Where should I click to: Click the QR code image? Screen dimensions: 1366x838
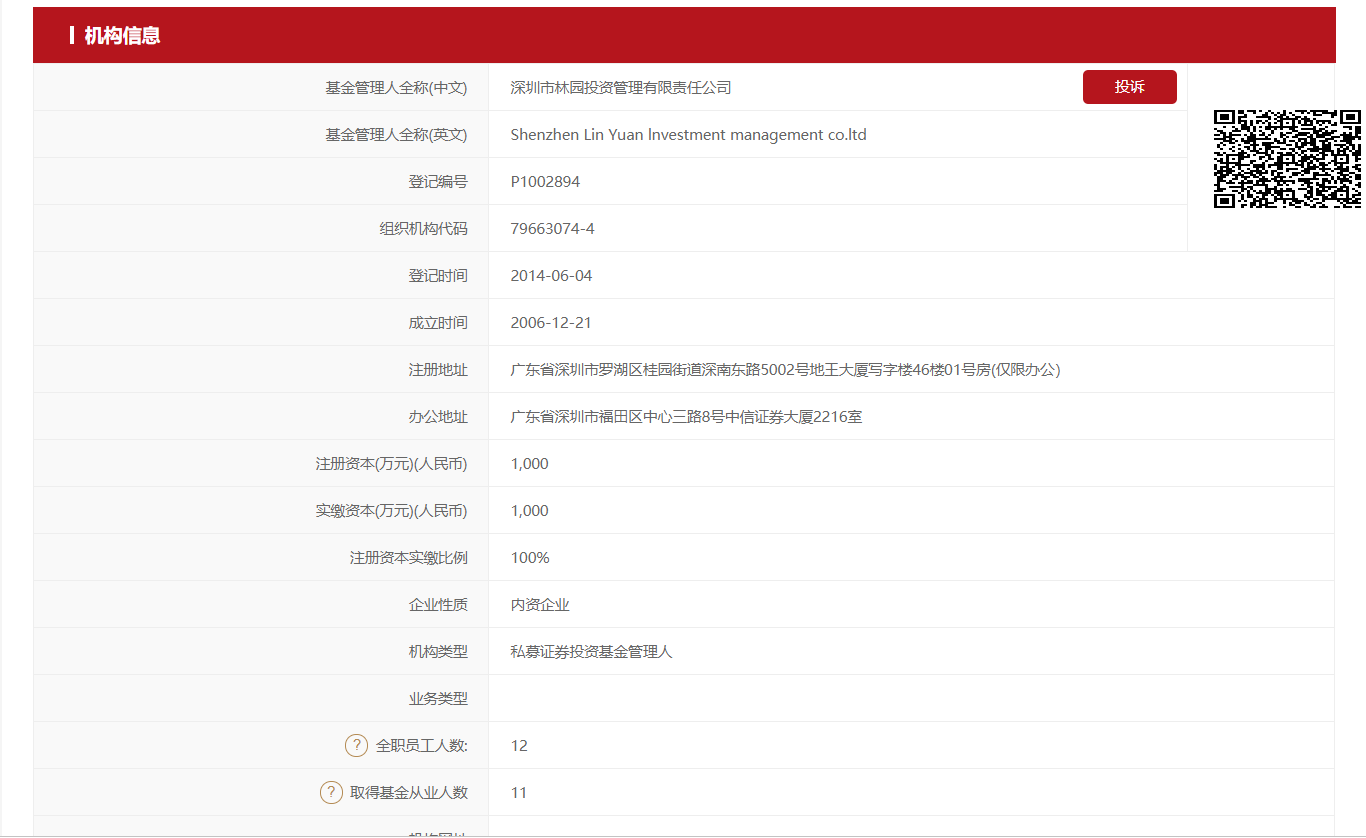[1287, 159]
